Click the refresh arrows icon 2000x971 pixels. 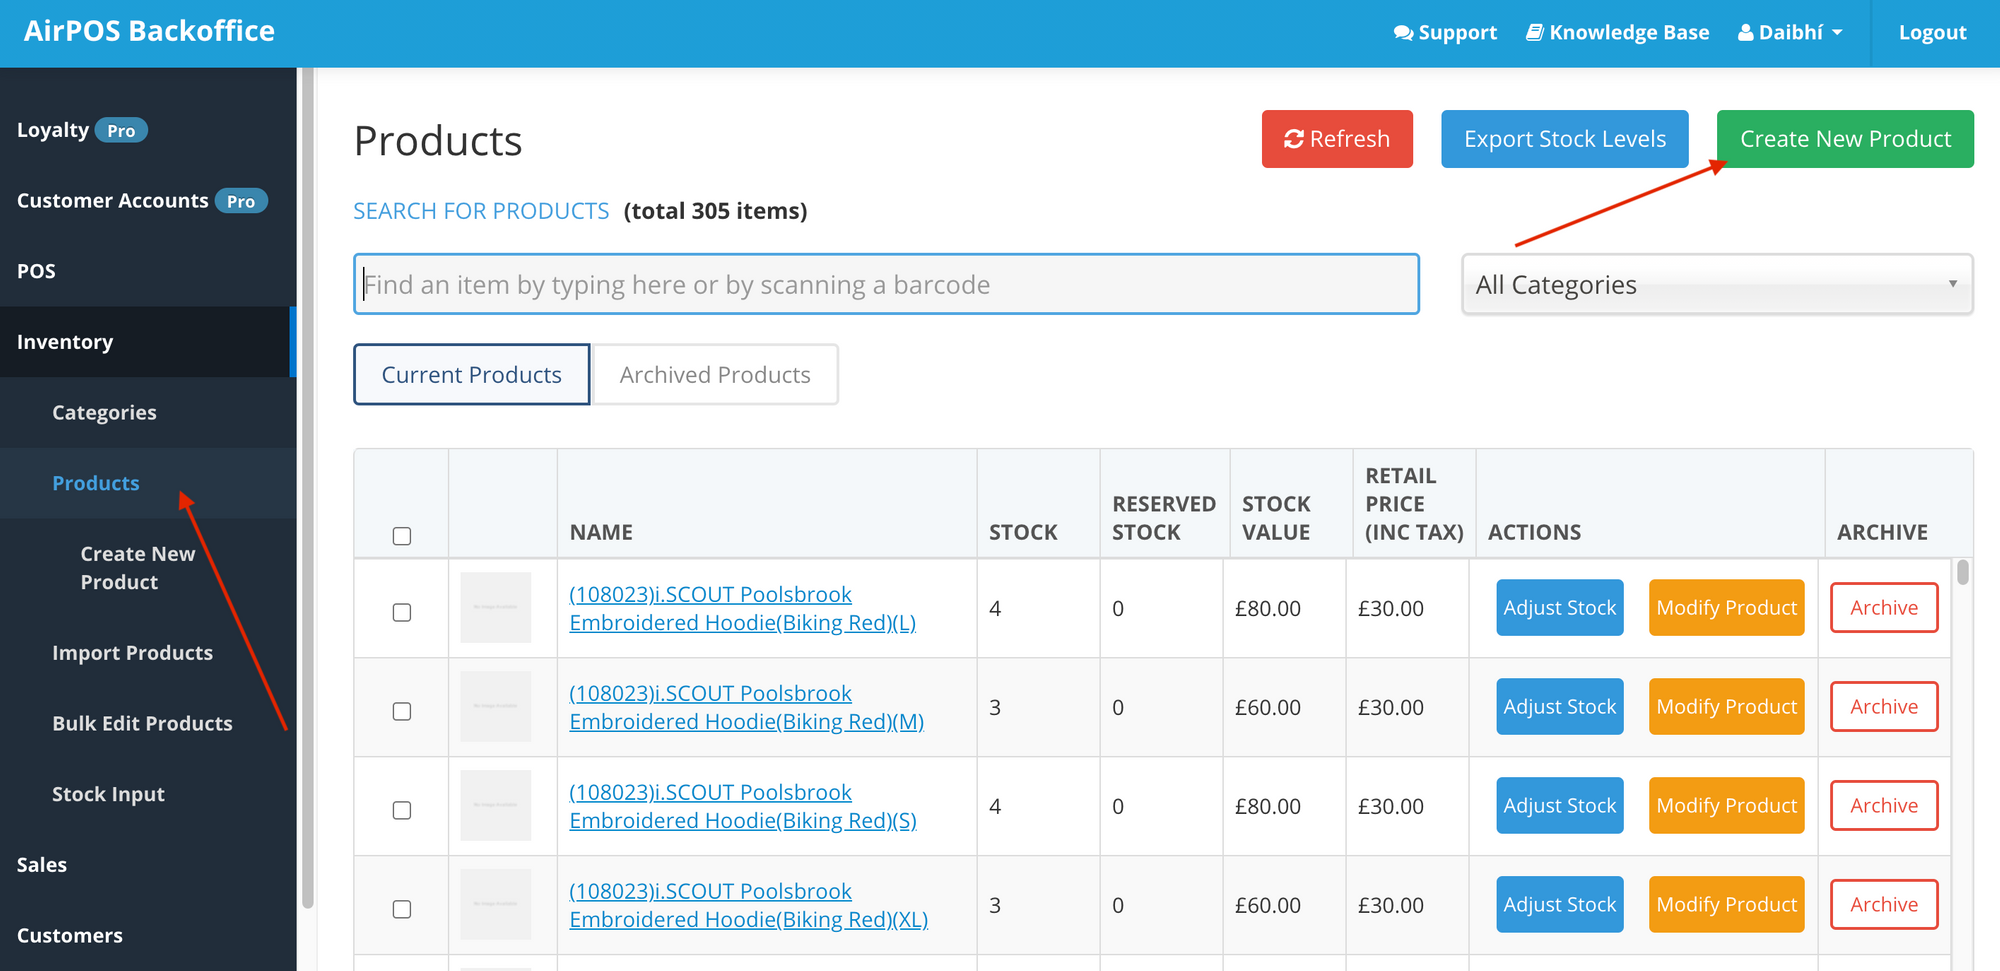[1294, 139]
